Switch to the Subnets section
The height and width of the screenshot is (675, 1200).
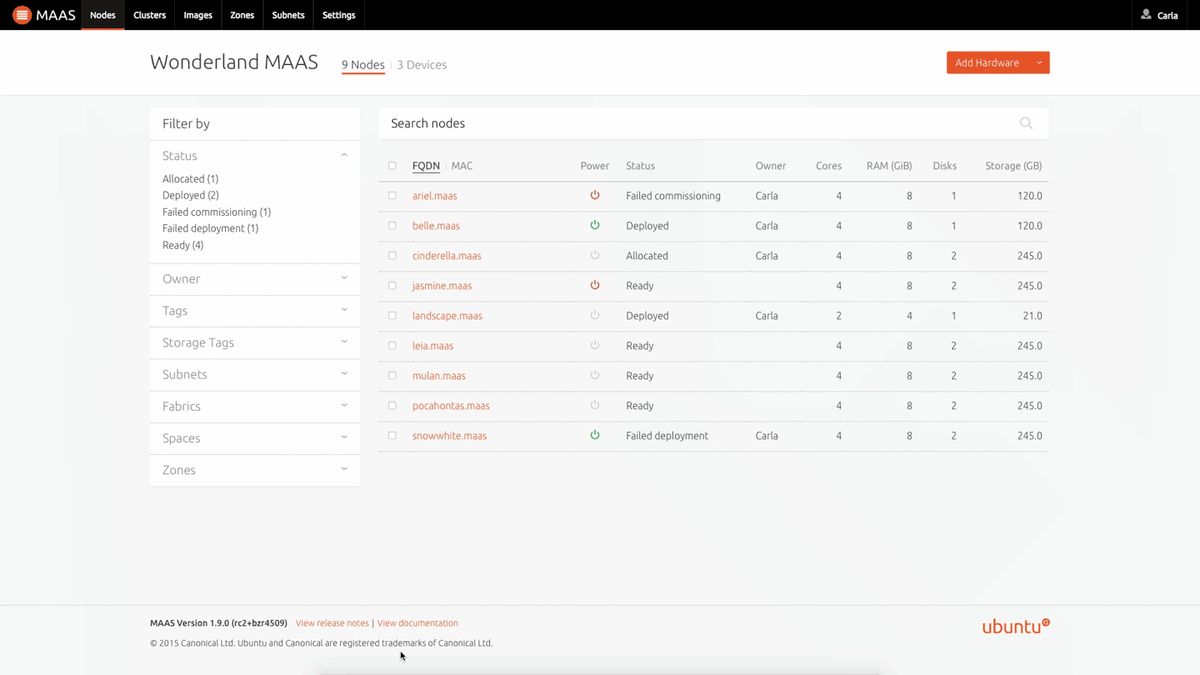tap(287, 15)
